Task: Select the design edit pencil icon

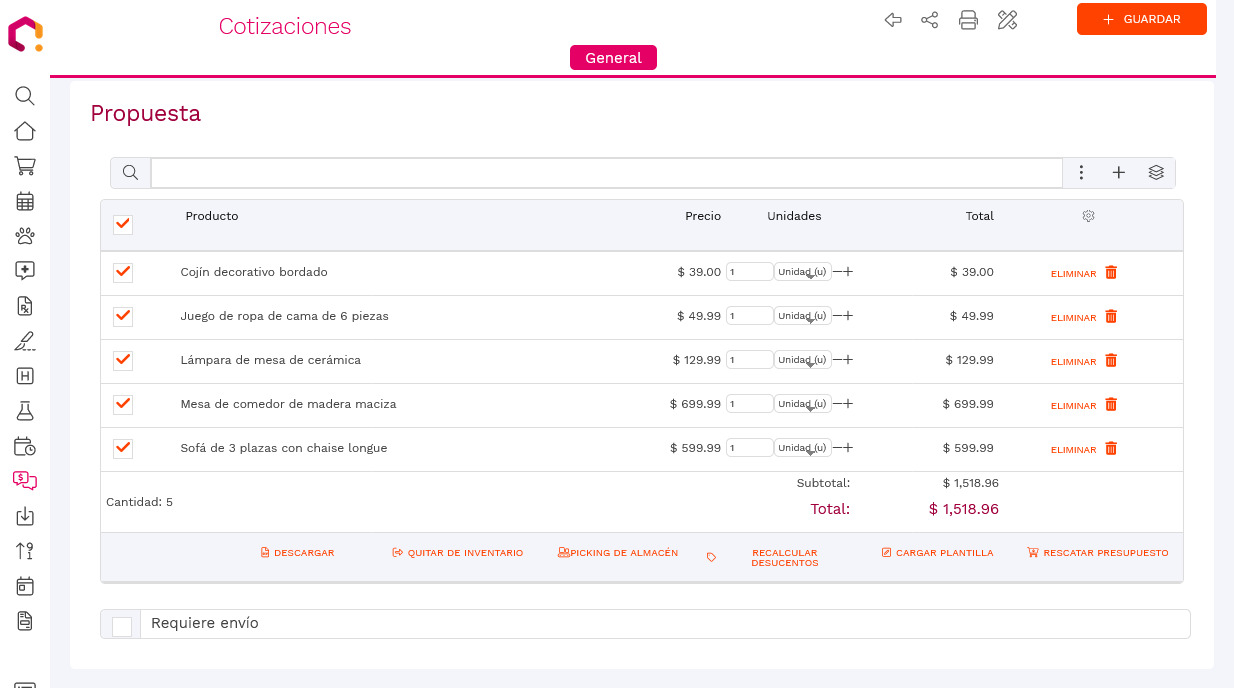Action: coord(1007,19)
